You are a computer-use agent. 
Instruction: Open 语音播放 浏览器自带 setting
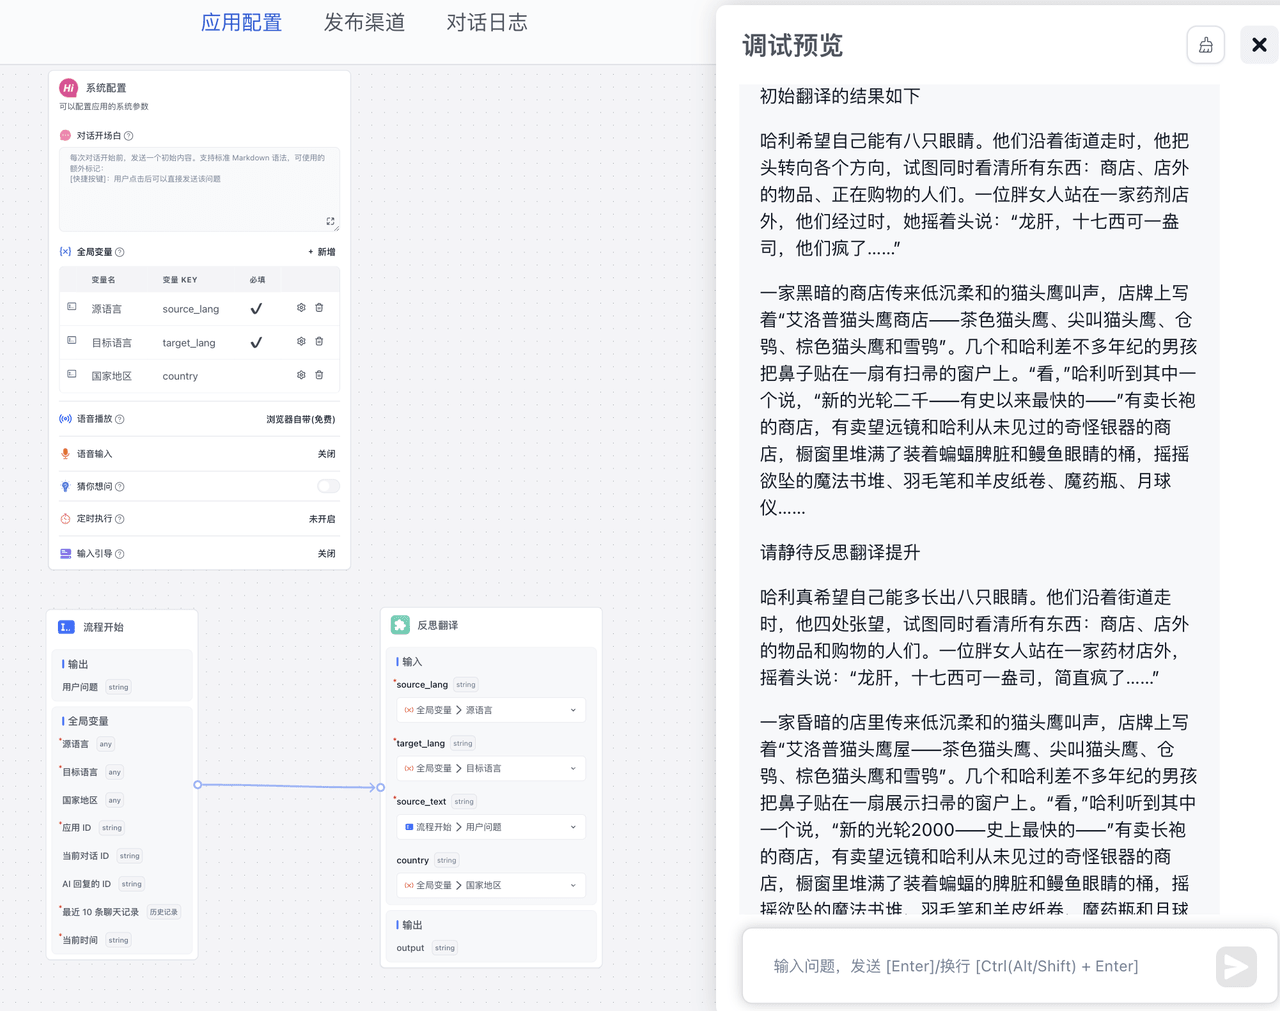pos(300,419)
